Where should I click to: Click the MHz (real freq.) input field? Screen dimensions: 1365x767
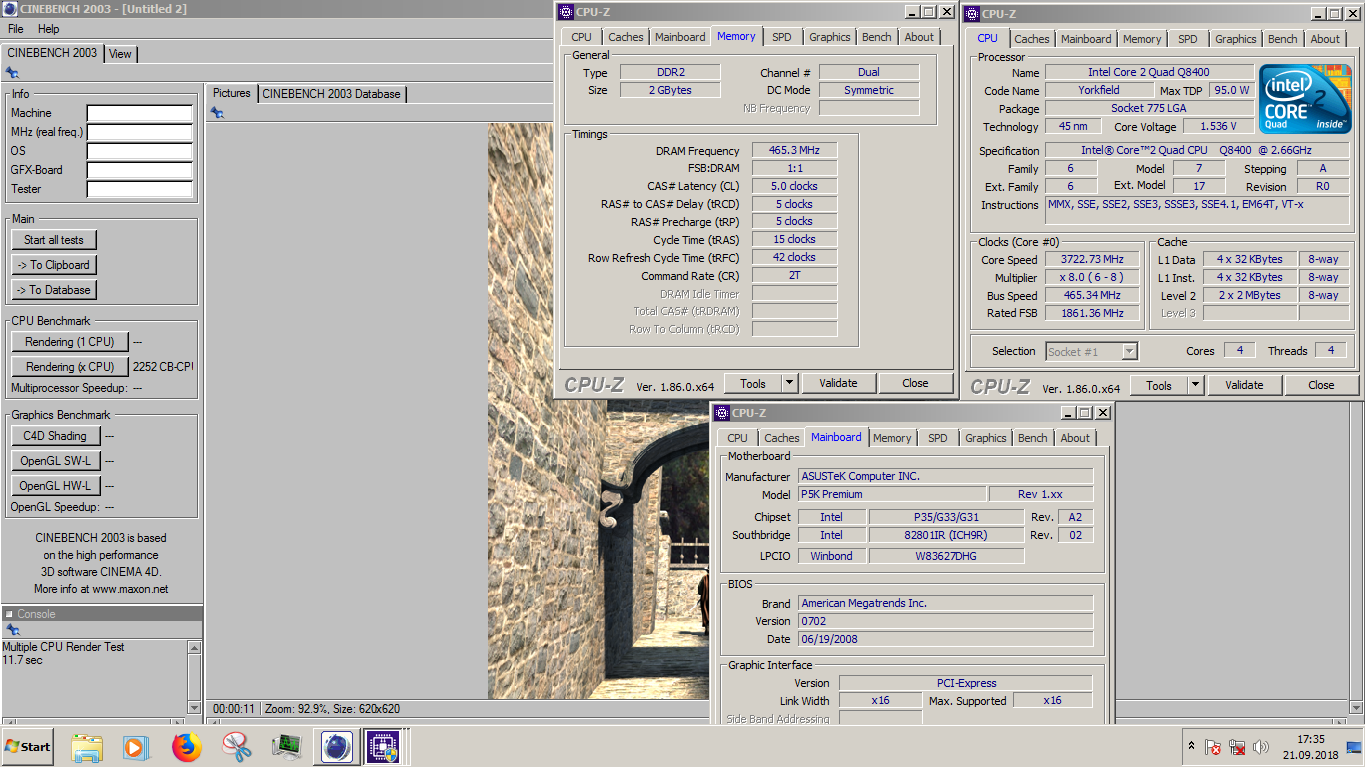139,132
